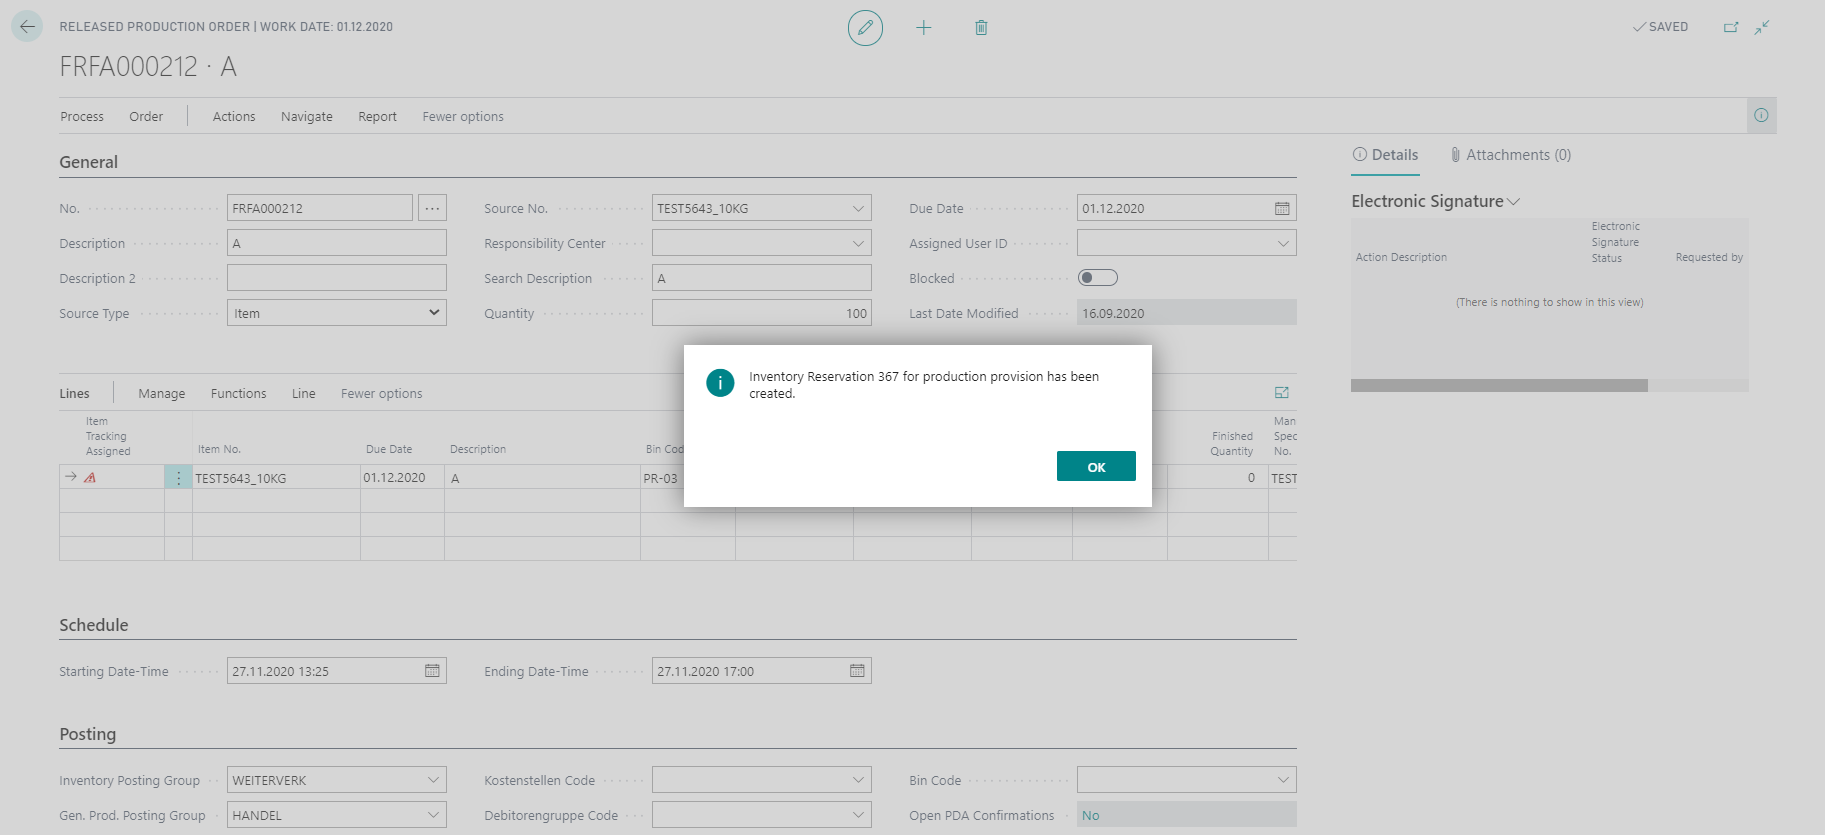This screenshot has height=835, width=1825.
Task: Expand the Inventory Posting Group dropdown
Action: point(433,780)
